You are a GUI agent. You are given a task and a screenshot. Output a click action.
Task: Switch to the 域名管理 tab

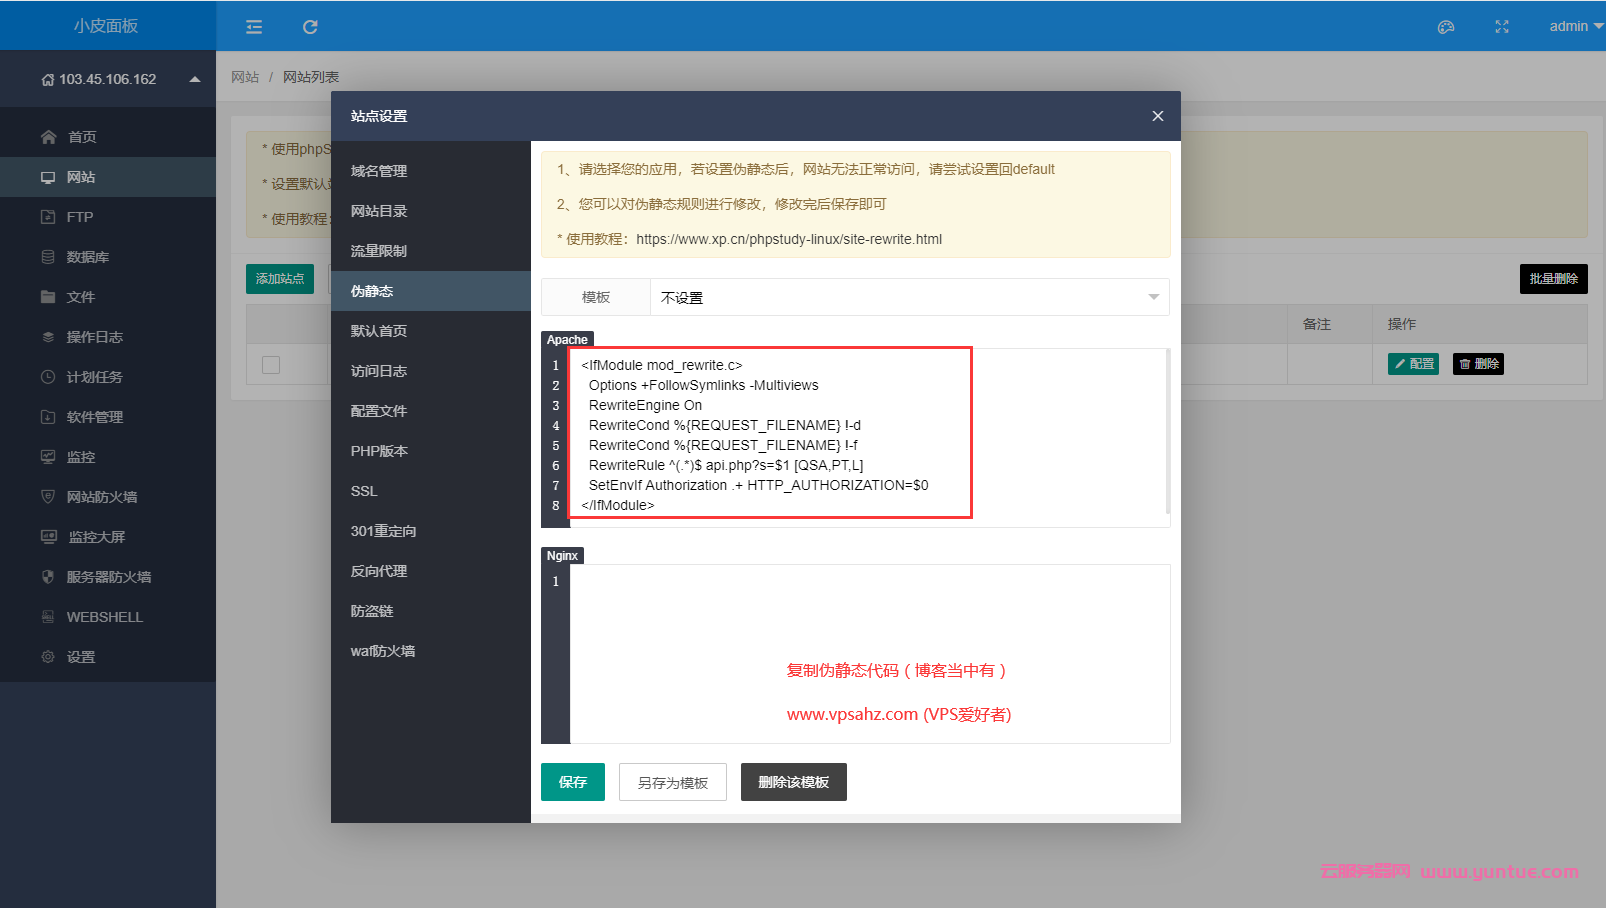tap(379, 171)
